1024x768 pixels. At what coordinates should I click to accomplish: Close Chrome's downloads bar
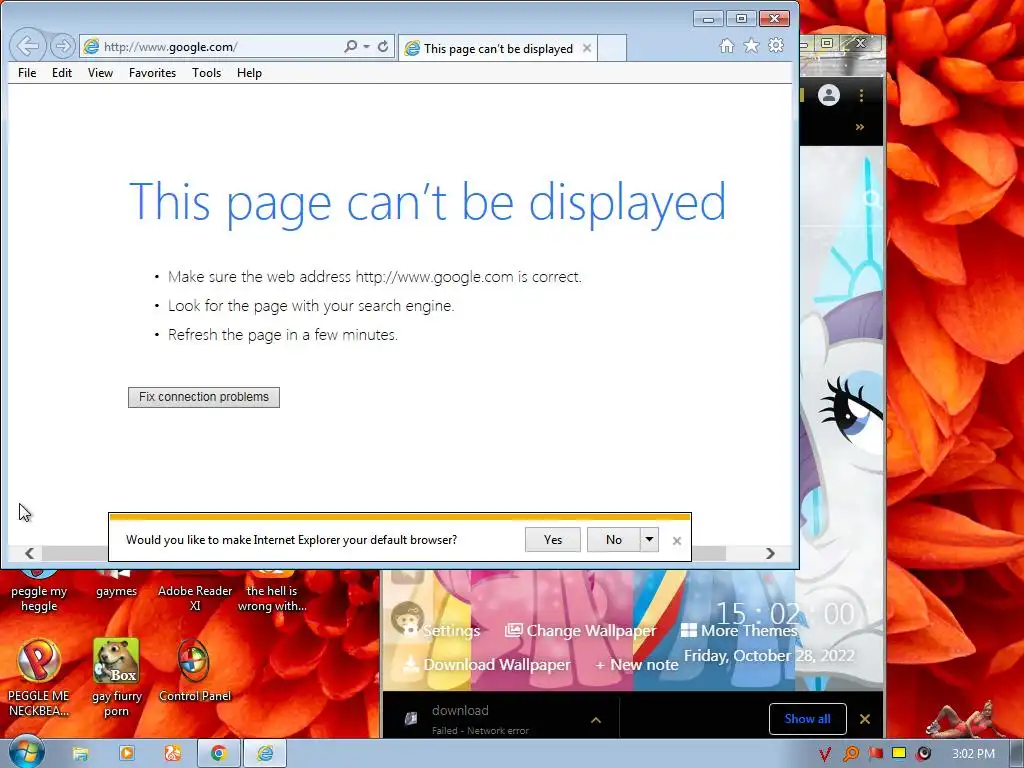point(865,719)
